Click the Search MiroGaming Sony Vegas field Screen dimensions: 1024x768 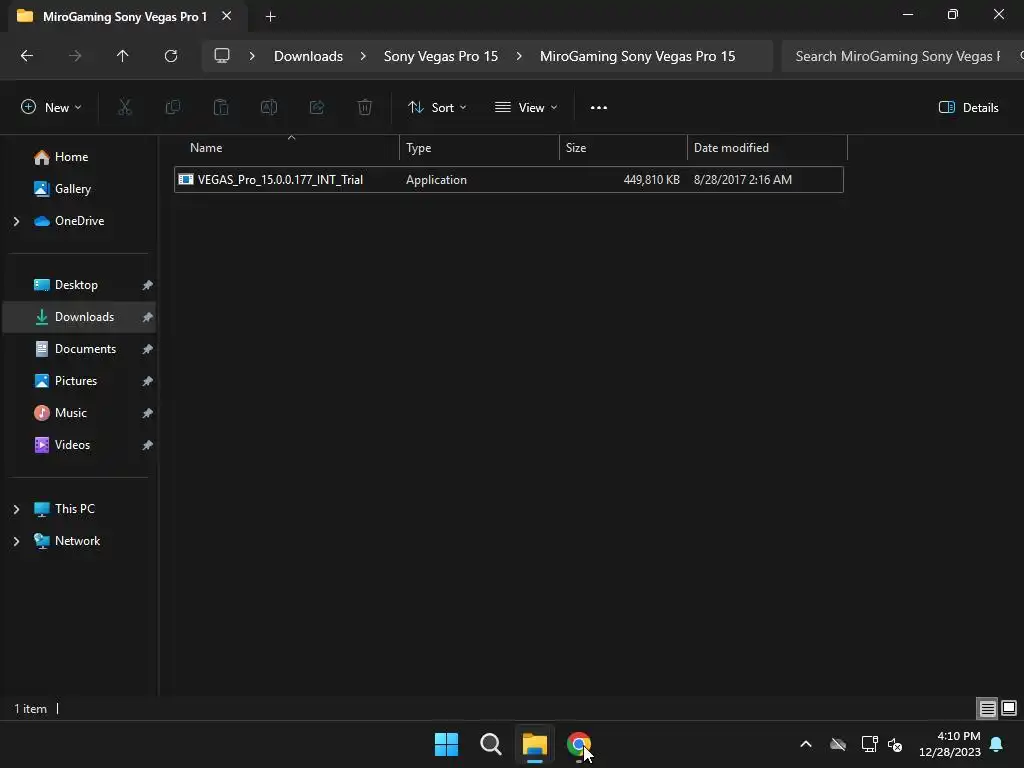[x=901, y=56]
